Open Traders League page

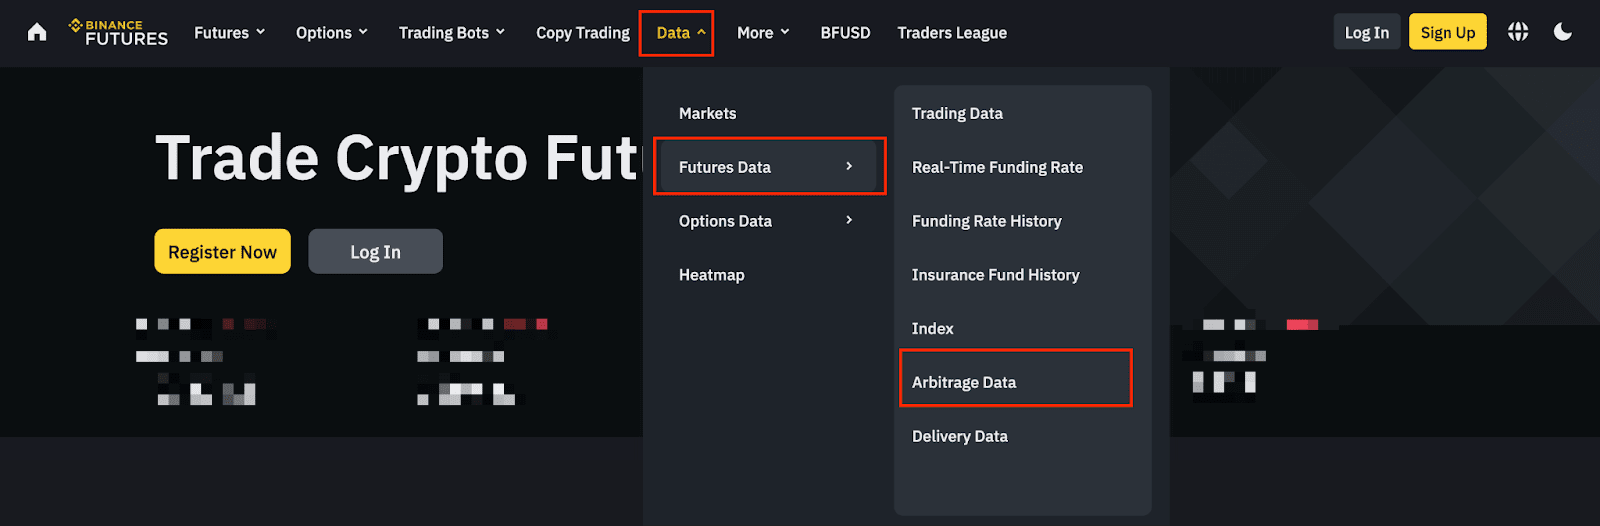tap(952, 32)
